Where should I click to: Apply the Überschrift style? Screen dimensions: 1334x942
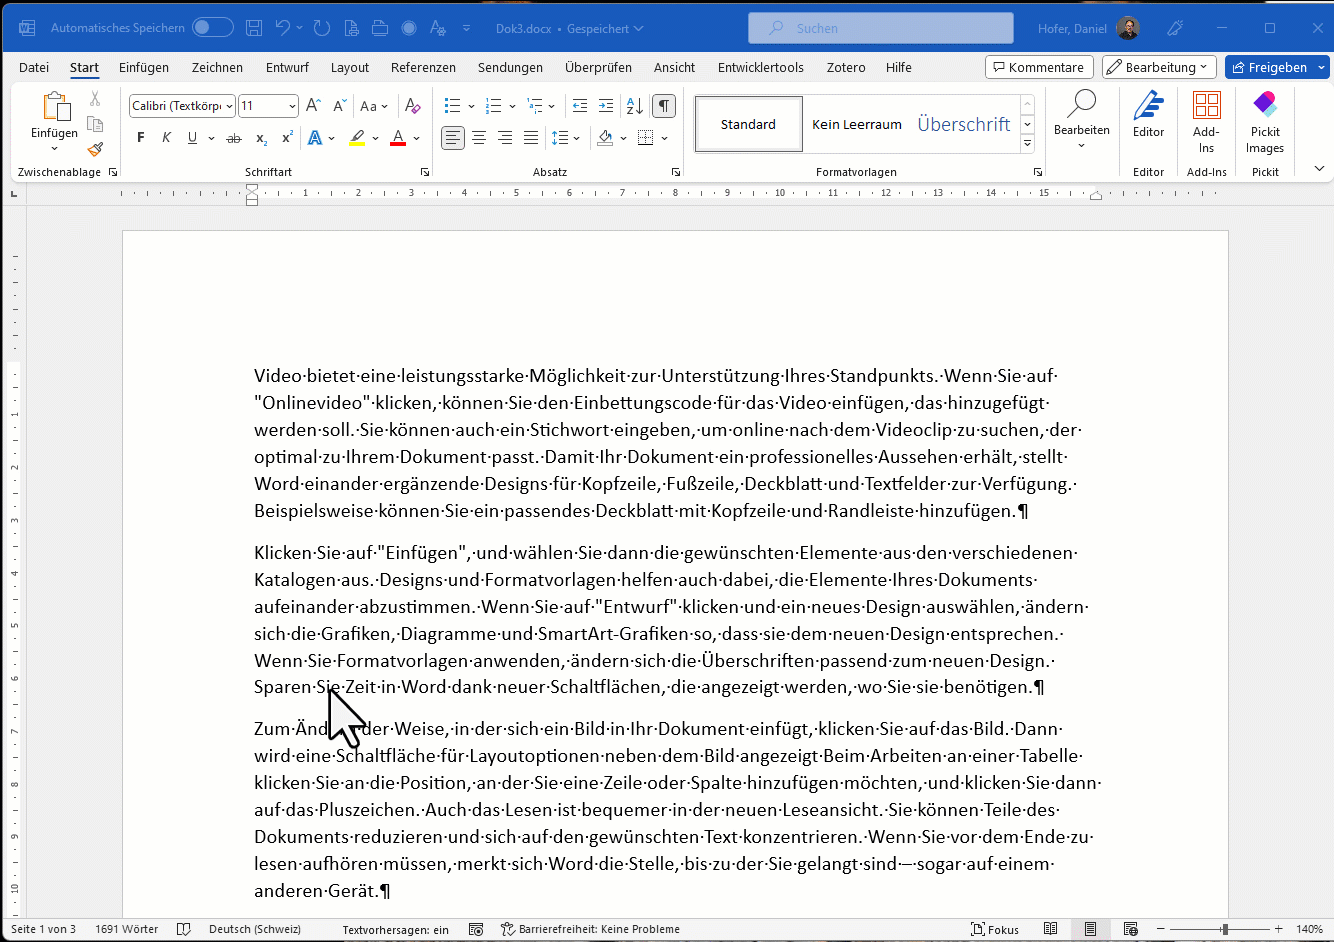pos(964,124)
